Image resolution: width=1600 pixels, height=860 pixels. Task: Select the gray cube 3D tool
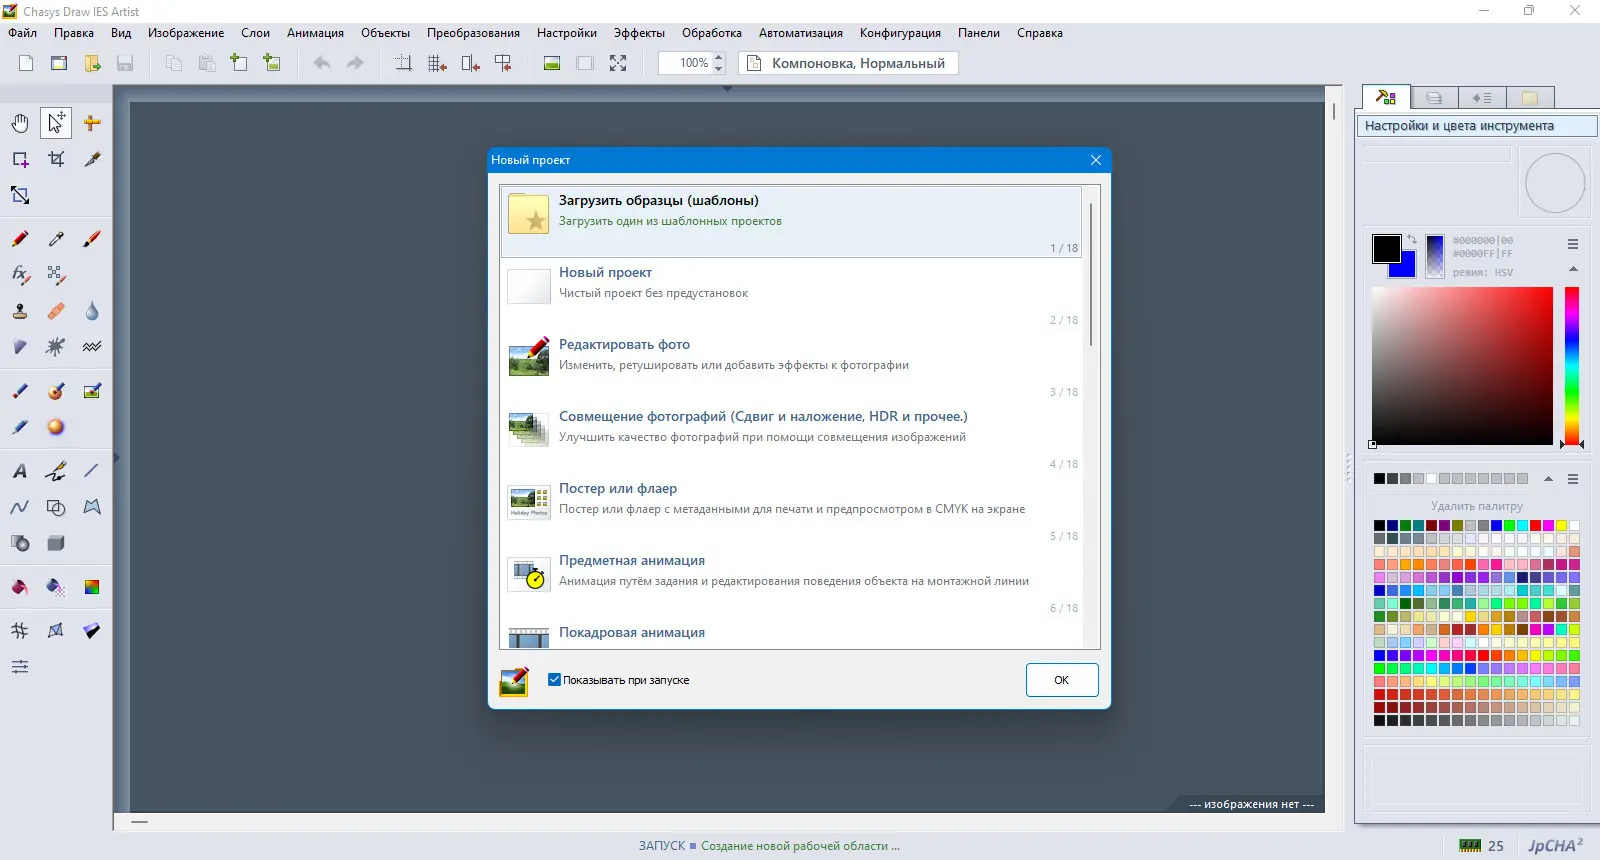coord(56,543)
